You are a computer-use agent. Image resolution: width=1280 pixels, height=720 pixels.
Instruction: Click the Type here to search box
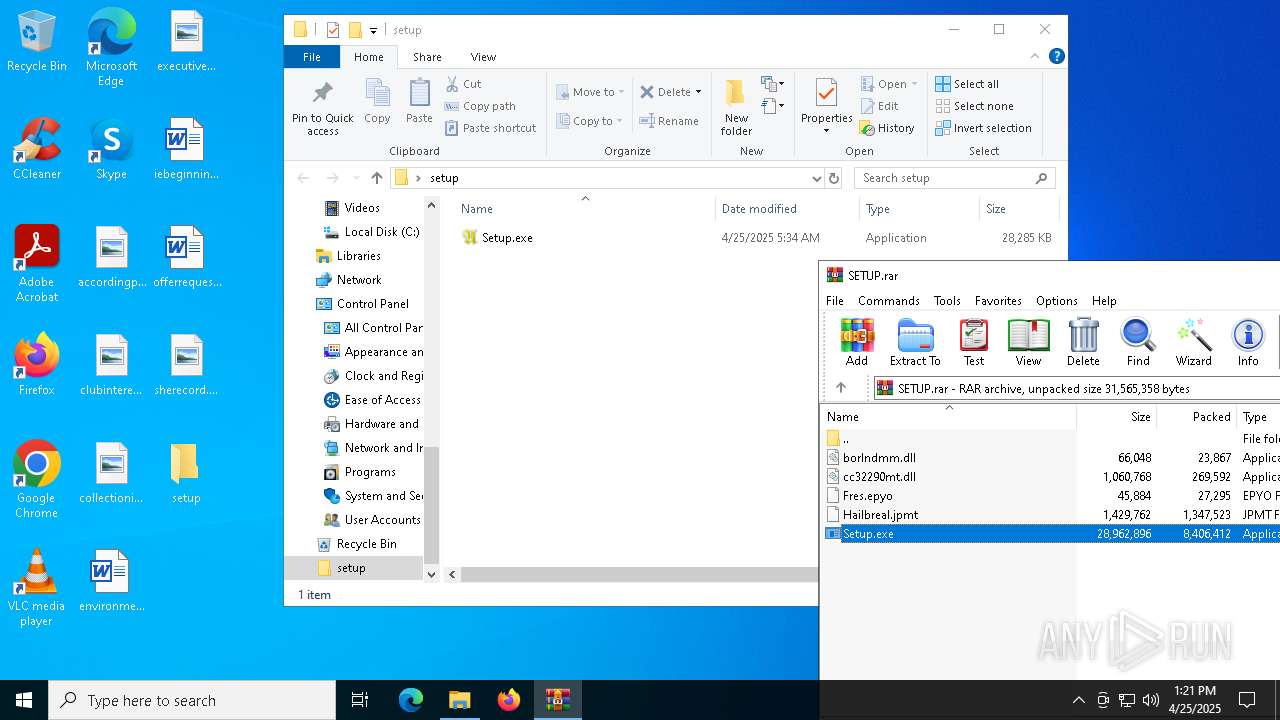tap(192, 700)
